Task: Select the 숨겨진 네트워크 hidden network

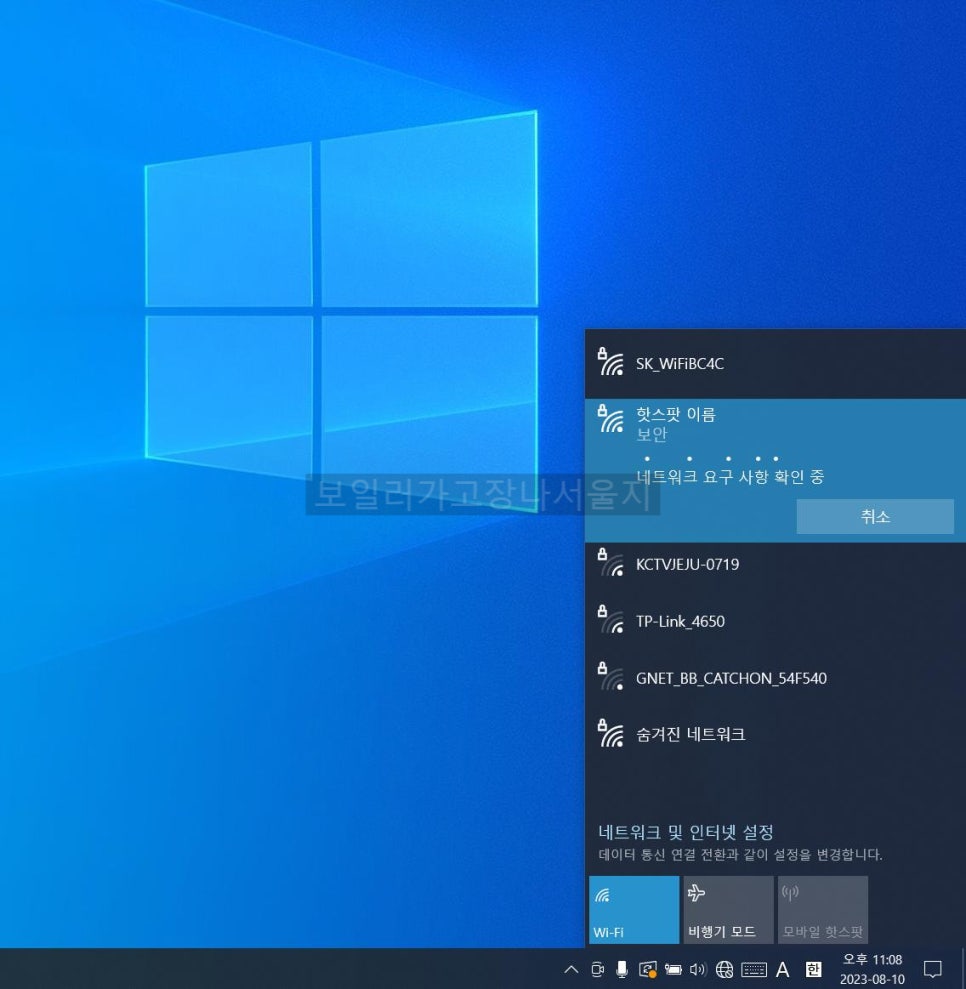Action: (776, 734)
